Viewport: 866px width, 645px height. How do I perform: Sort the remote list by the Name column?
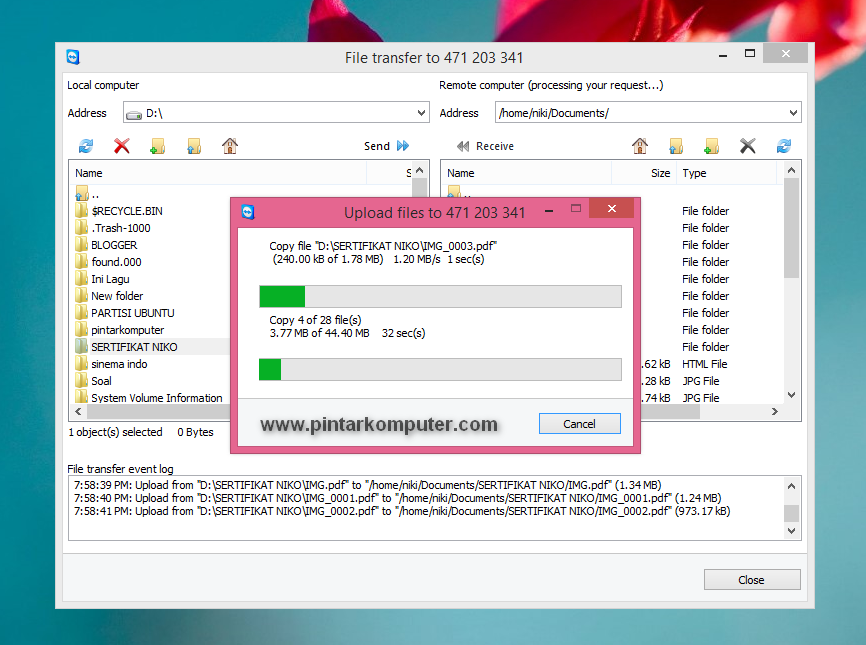coord(526,173)
